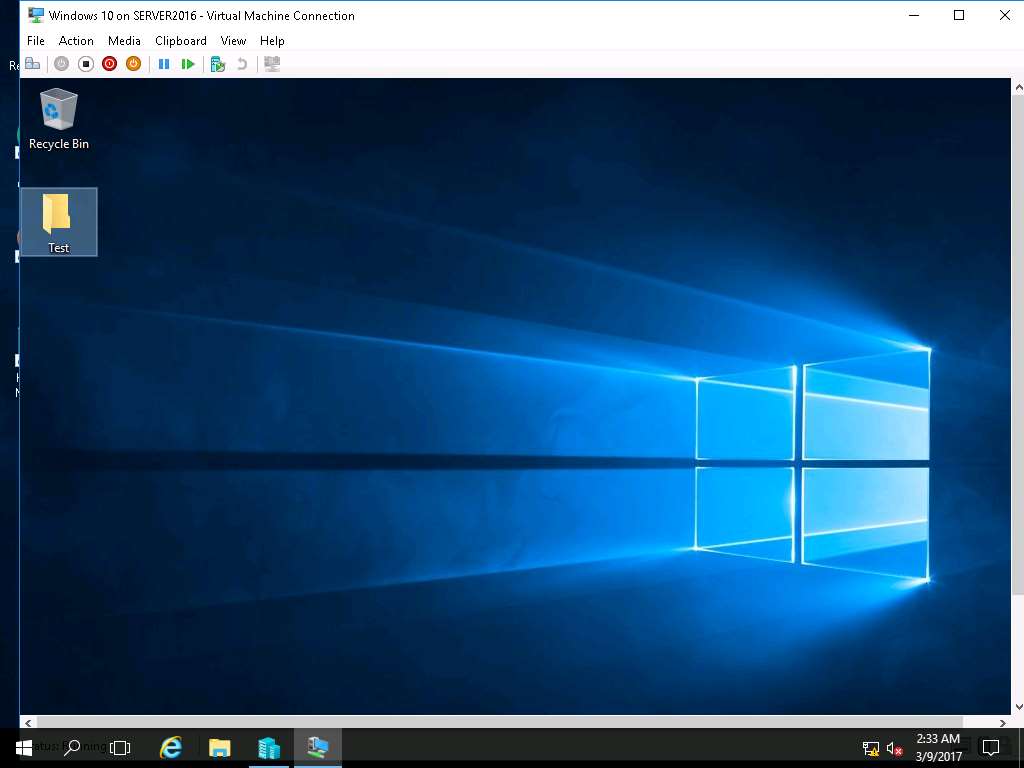Click the Enhanced Session toolbar icon

point(272,64)
